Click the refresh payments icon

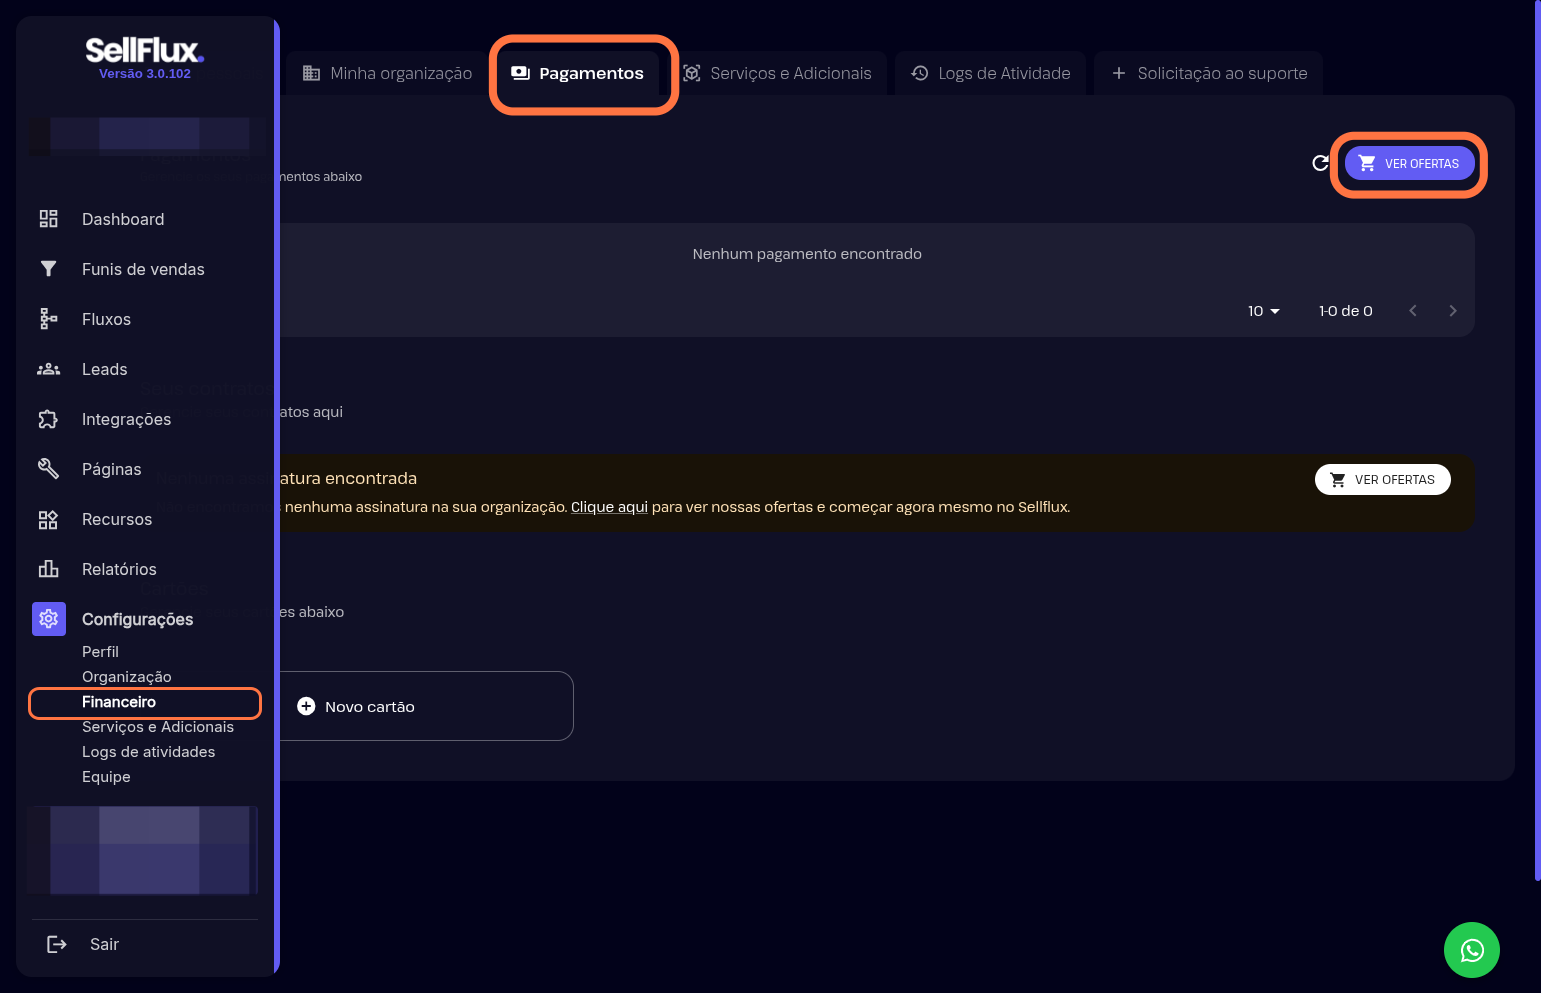point(1320,163)
